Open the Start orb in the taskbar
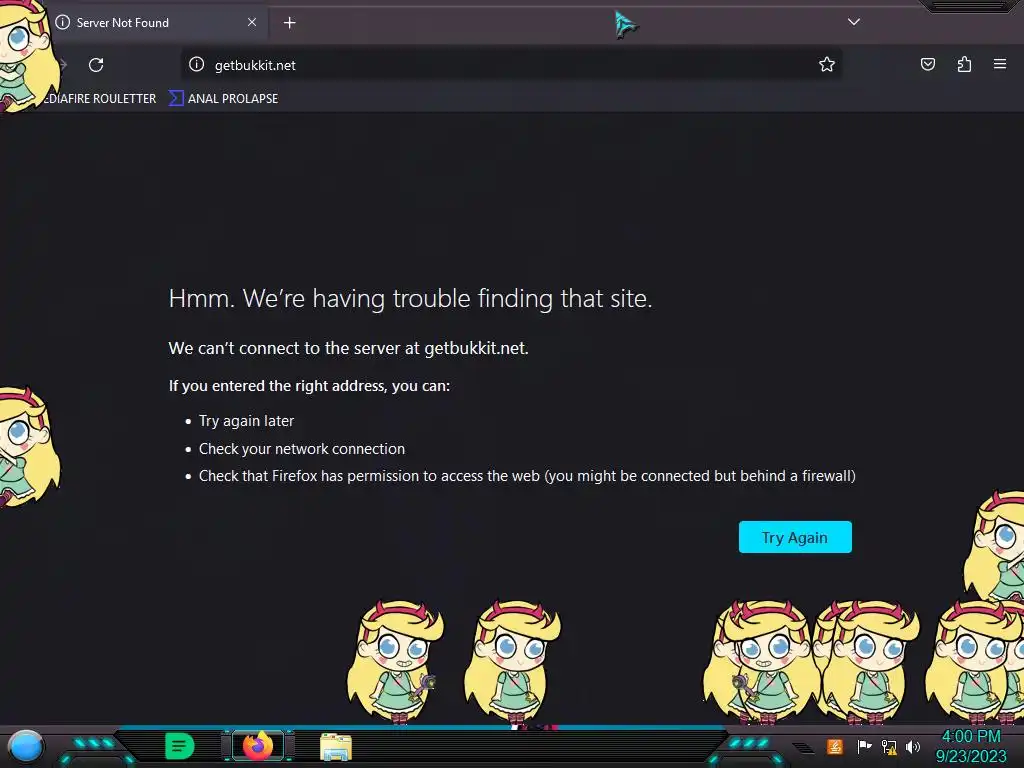Viewport: 1024px width, 768px height. (x=26, y=746)
